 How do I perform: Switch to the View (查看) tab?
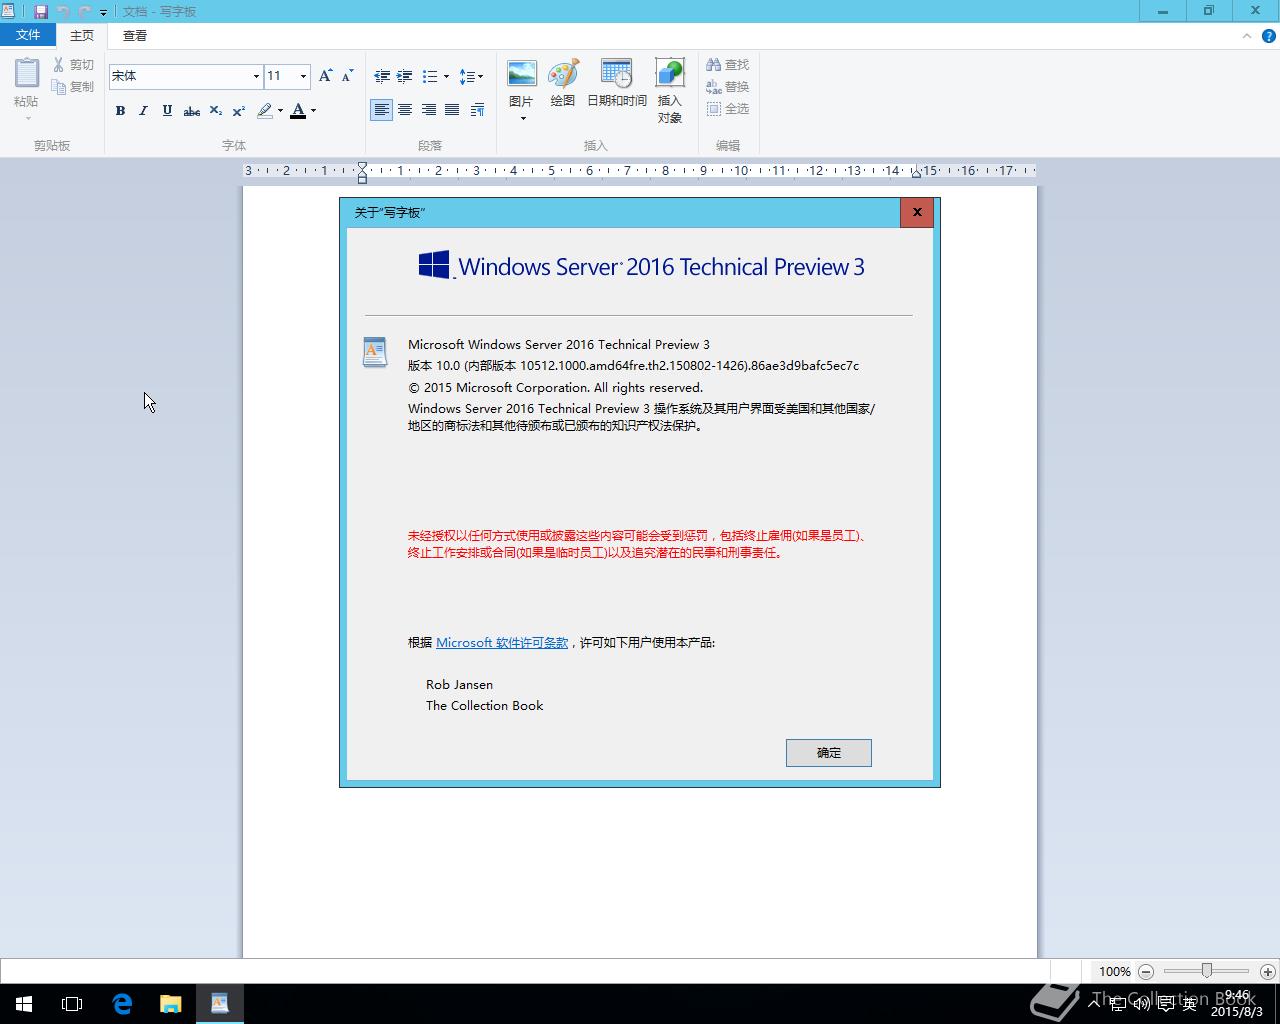135,35
